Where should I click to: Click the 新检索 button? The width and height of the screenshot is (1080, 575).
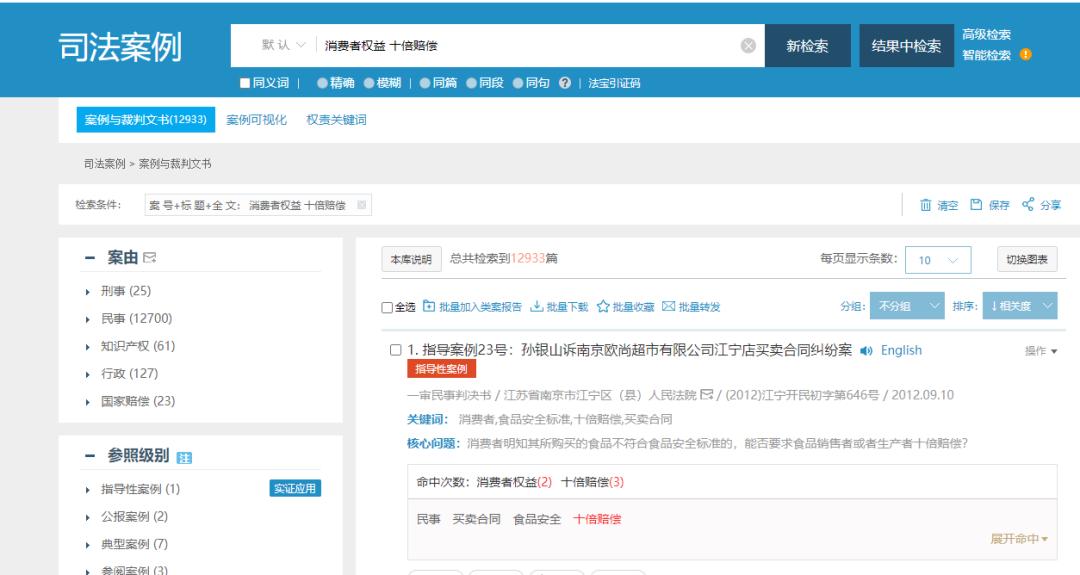coord(807,45)
